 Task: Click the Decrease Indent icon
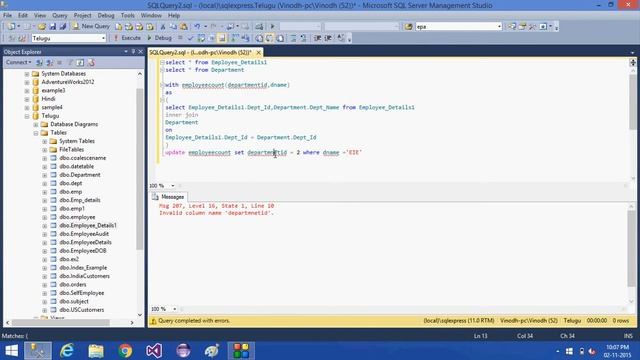(x=318, y=38)
